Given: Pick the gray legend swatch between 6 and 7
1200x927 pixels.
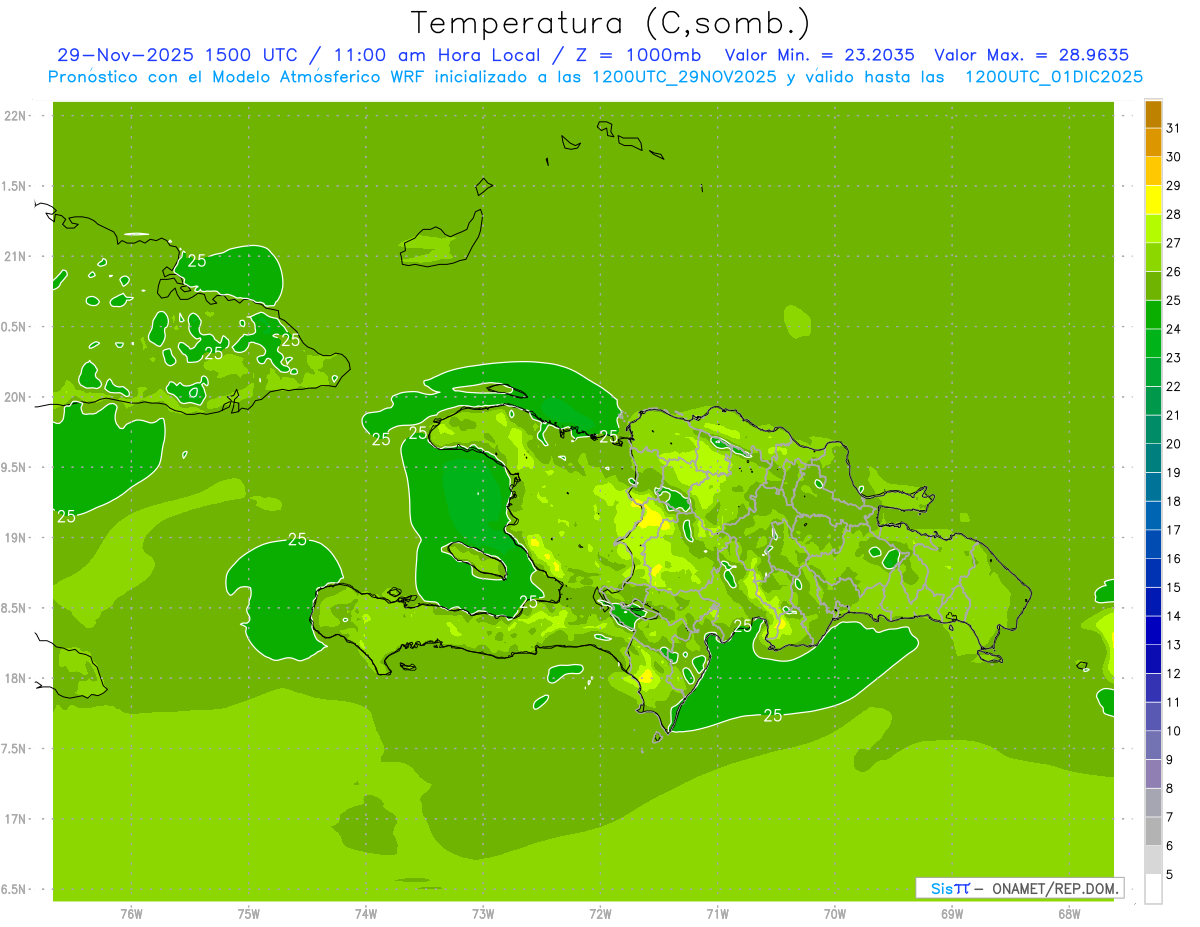Looking at the screenshot, I should (x=1153, y=831).
